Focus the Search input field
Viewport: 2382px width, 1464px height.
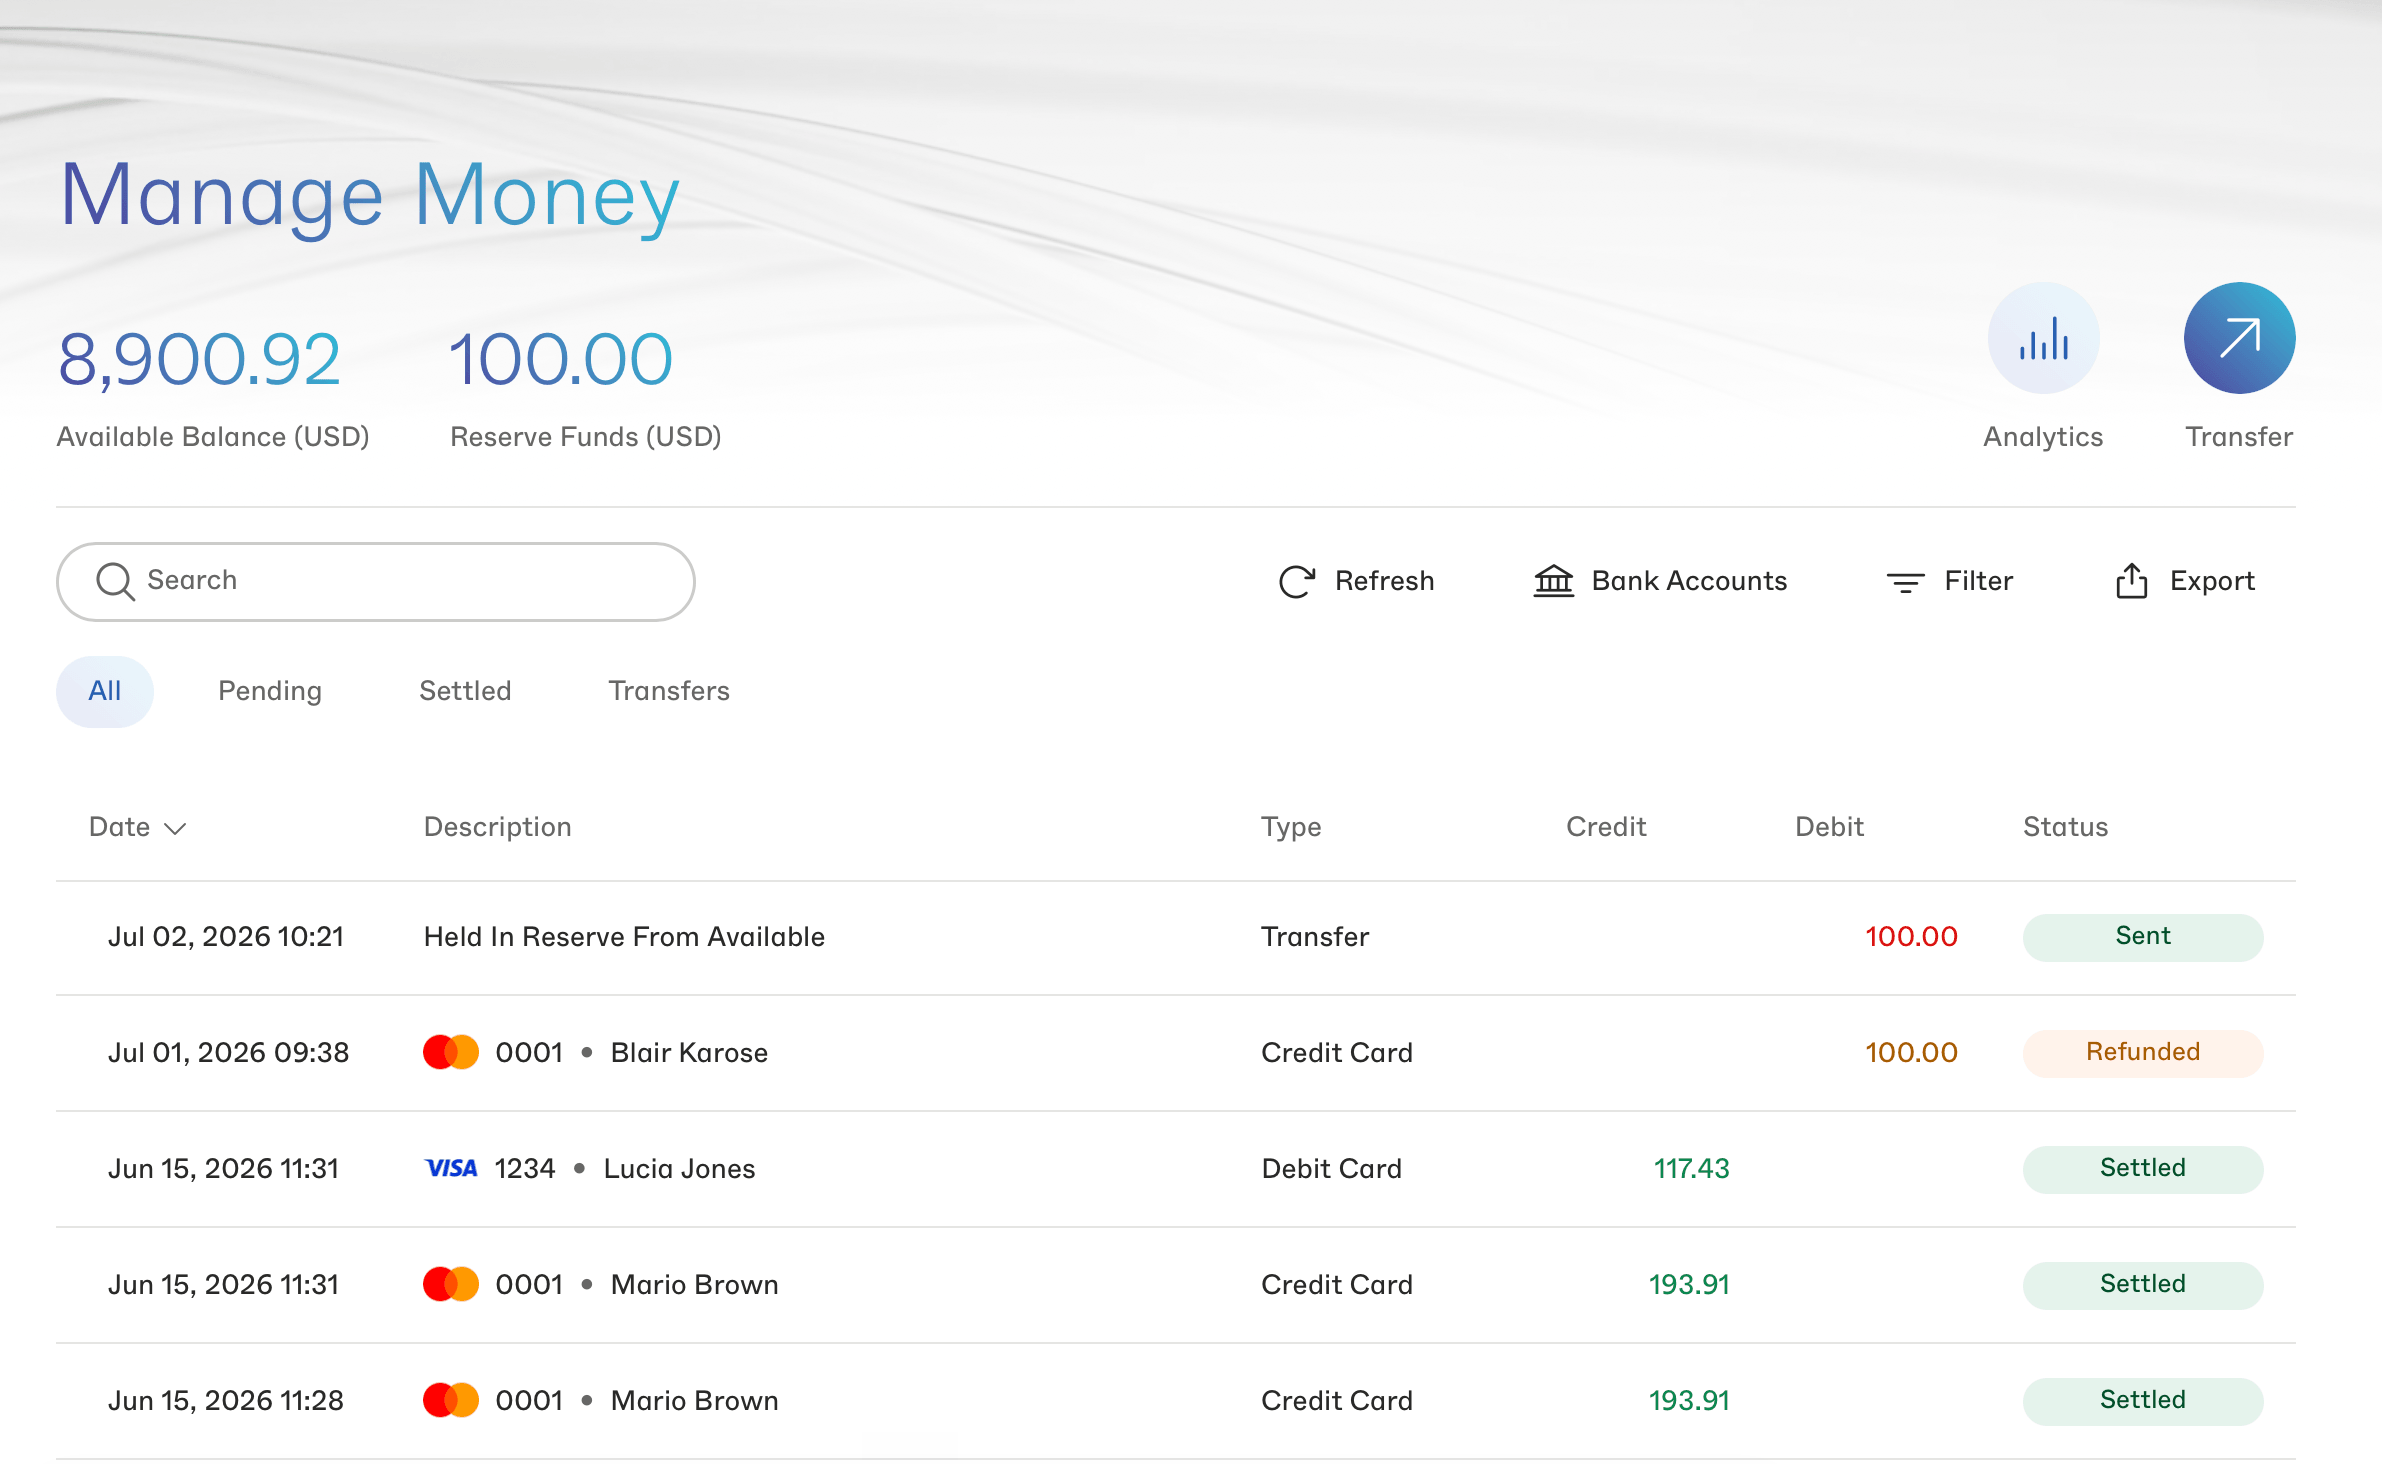(376, 582)
